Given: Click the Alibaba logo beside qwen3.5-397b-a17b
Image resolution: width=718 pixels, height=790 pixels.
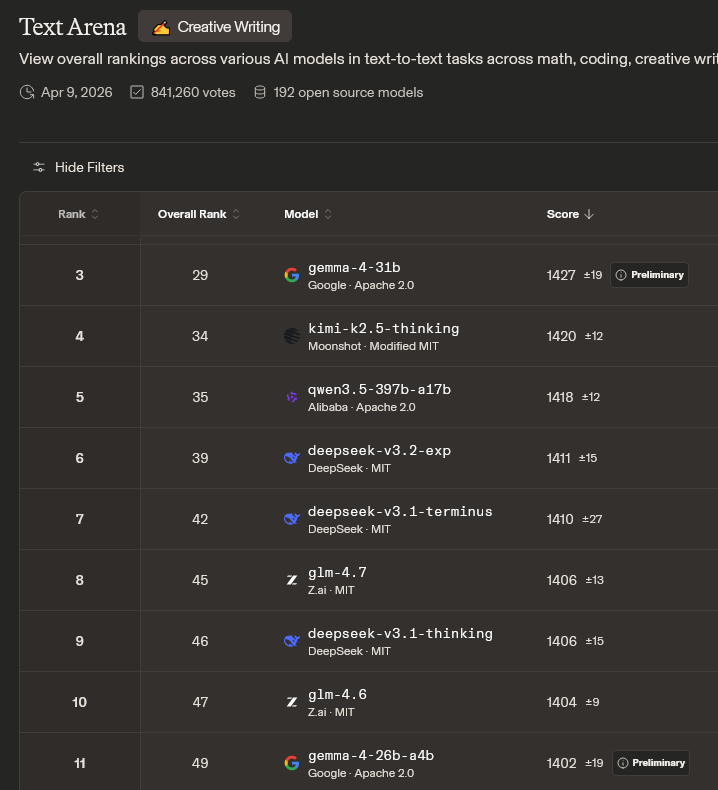Looking at the screenshot, I should pyautogui.click(x=292, y=397).
